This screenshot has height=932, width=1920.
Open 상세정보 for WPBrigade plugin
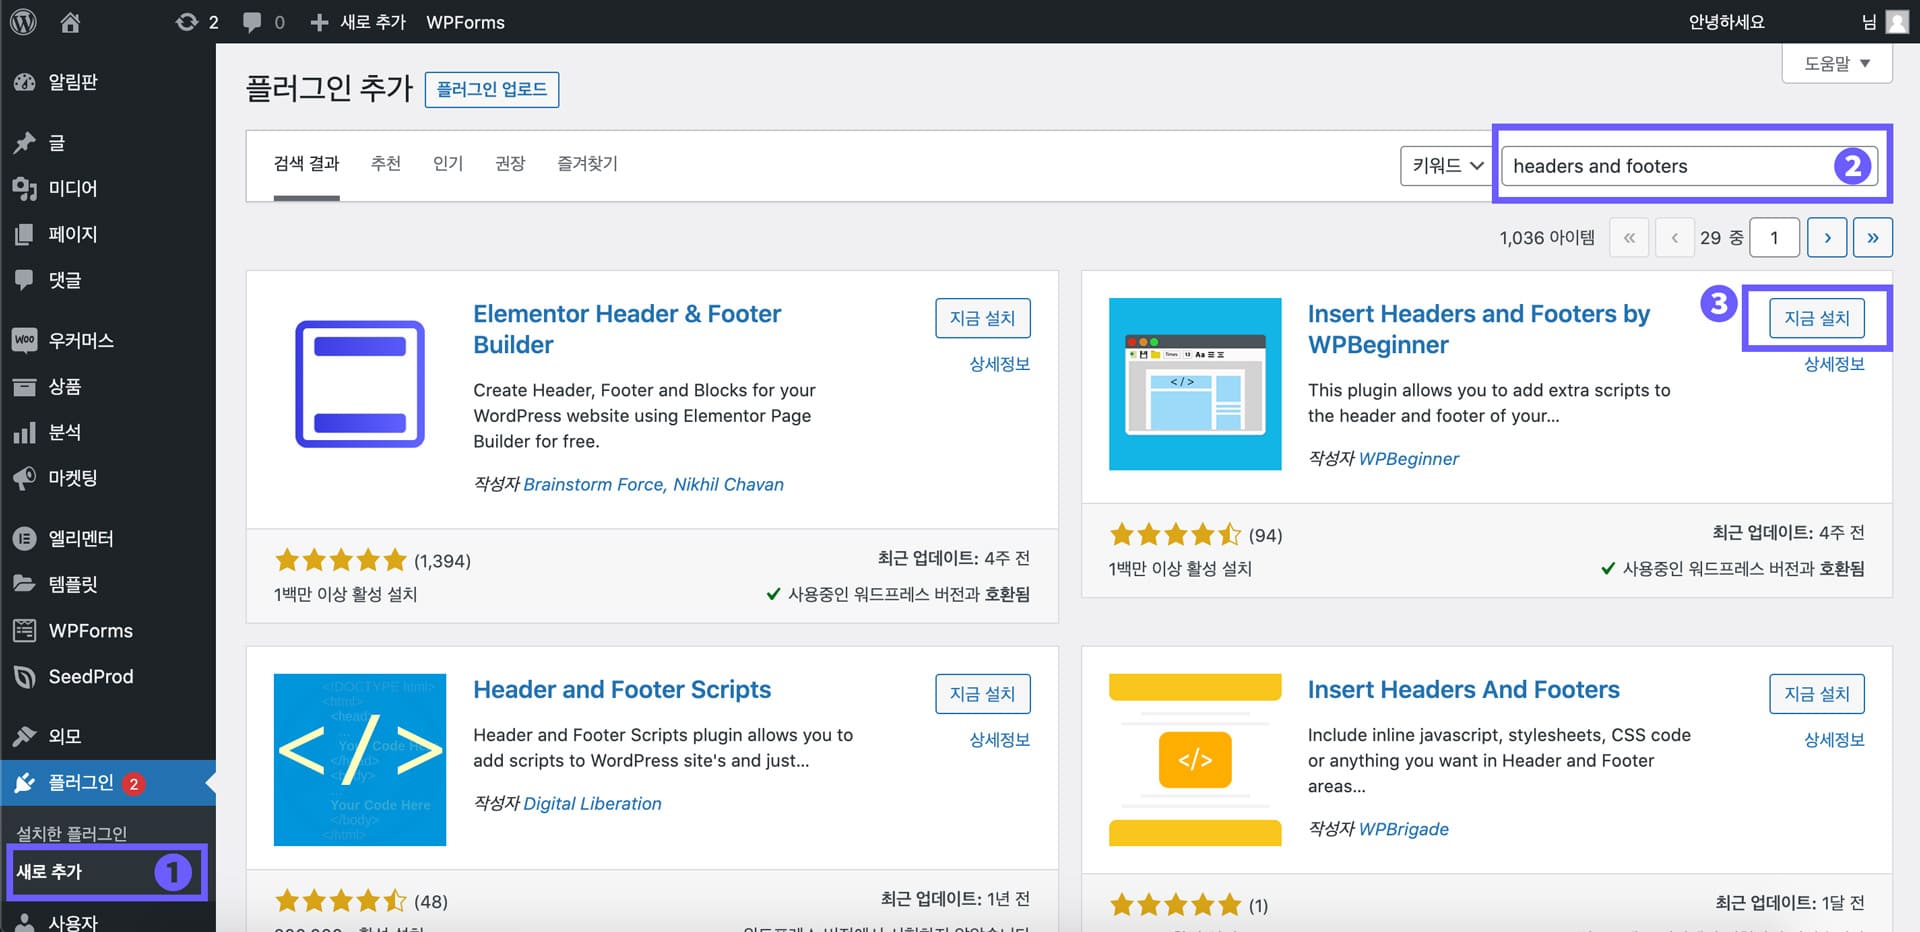point(1834,740)
